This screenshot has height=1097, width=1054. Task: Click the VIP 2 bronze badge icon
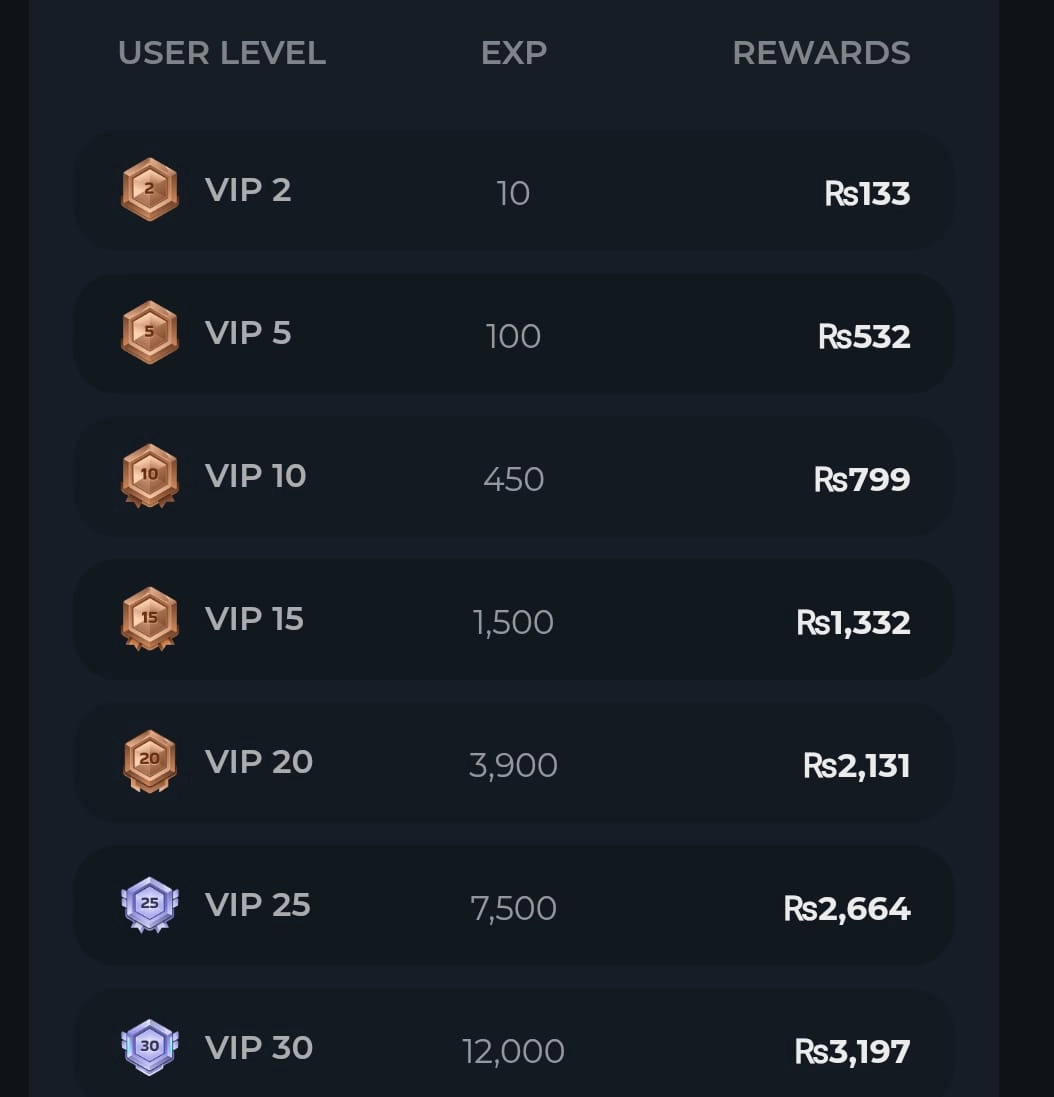point(150,189)
